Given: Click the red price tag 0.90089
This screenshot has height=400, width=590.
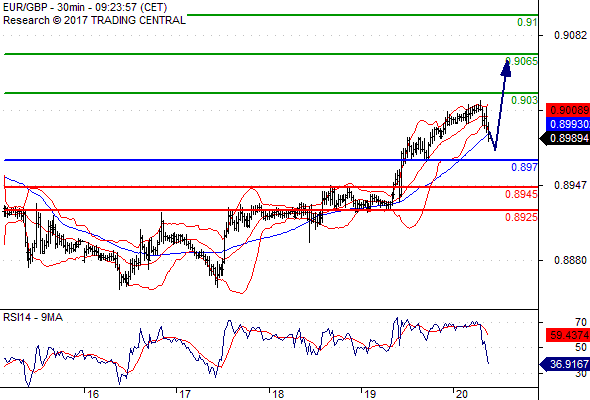Looking at the screenshot, I should tap(568, 110).
